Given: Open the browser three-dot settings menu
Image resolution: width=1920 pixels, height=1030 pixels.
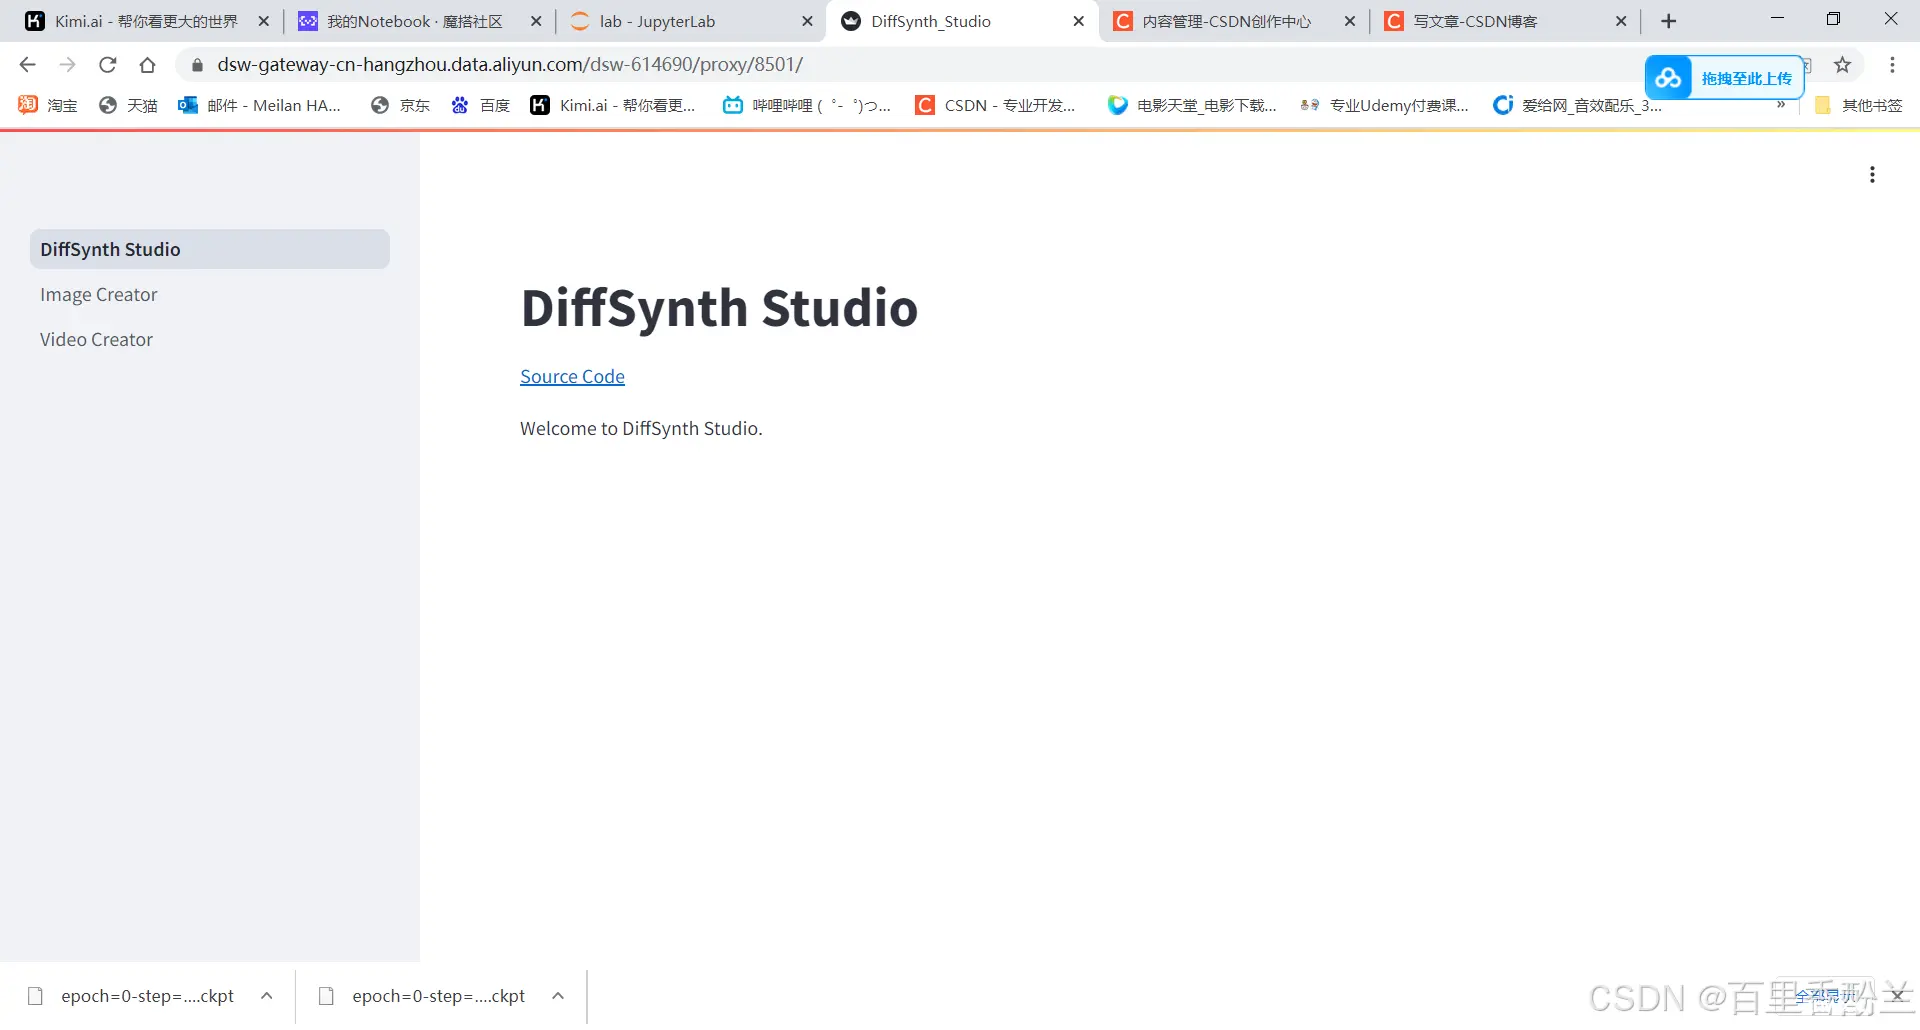Looking at the screenshot, I should coord(1892,65).
